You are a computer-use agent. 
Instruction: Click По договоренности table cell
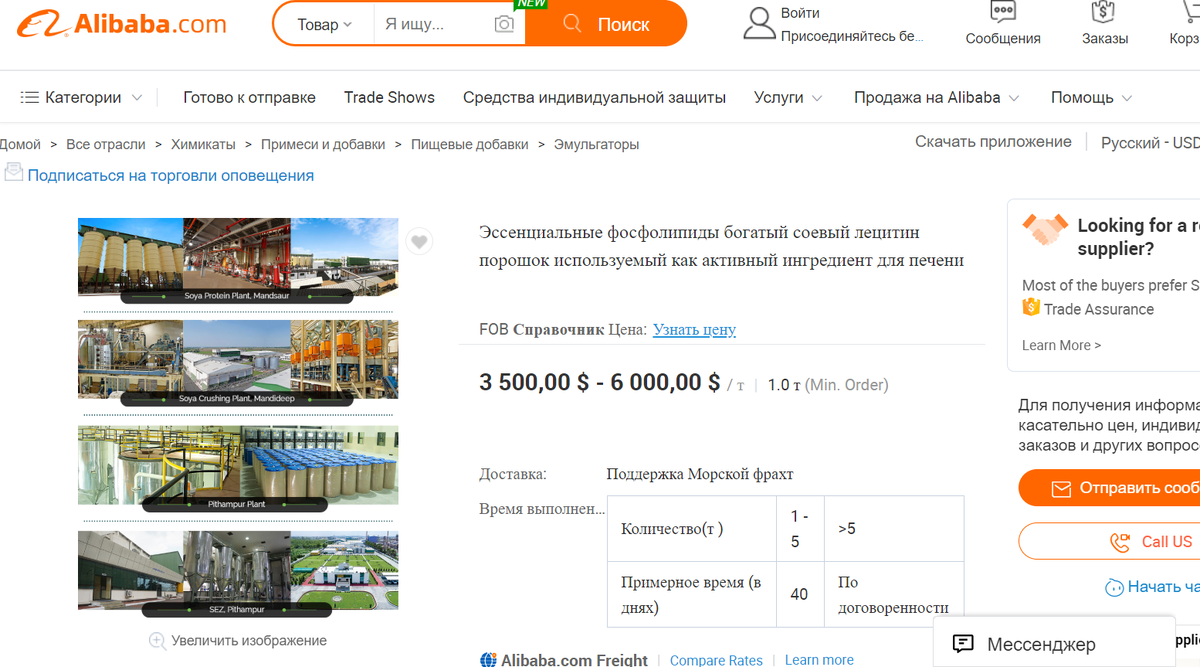tap(894, 595)
